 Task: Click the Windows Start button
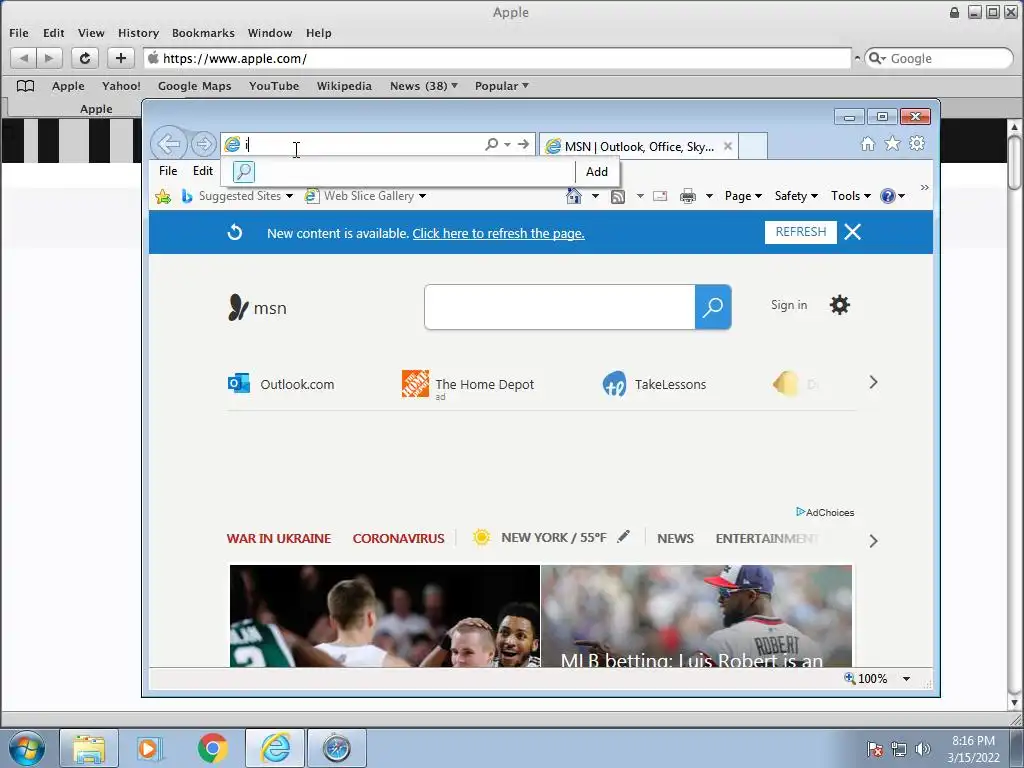(x=27, y=748)
